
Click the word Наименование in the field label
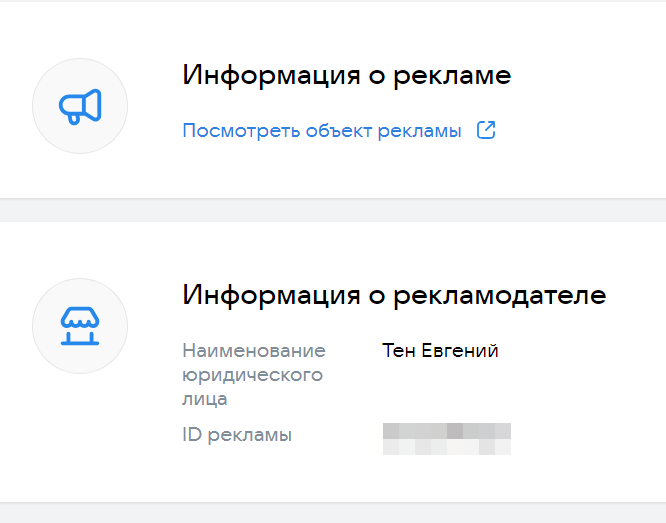[254, 351]
